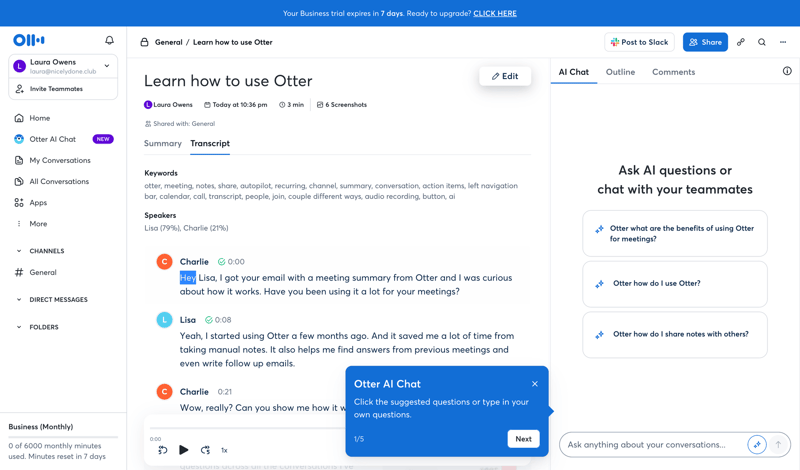800x470 pixels.
Task: Click the verified check next to Lisa 0:08
Action: 209,320
